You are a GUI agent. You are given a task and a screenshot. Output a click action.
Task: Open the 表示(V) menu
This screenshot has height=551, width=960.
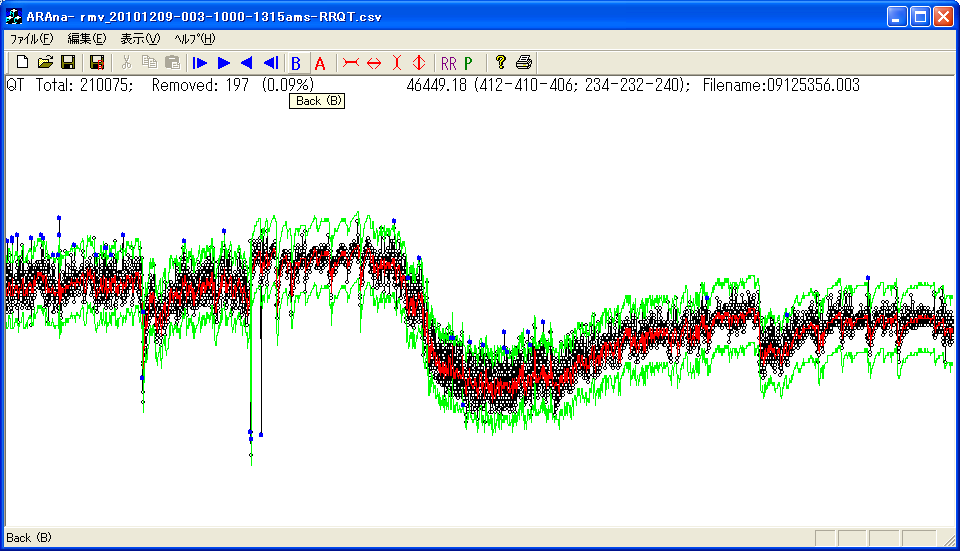click(139, 39)
